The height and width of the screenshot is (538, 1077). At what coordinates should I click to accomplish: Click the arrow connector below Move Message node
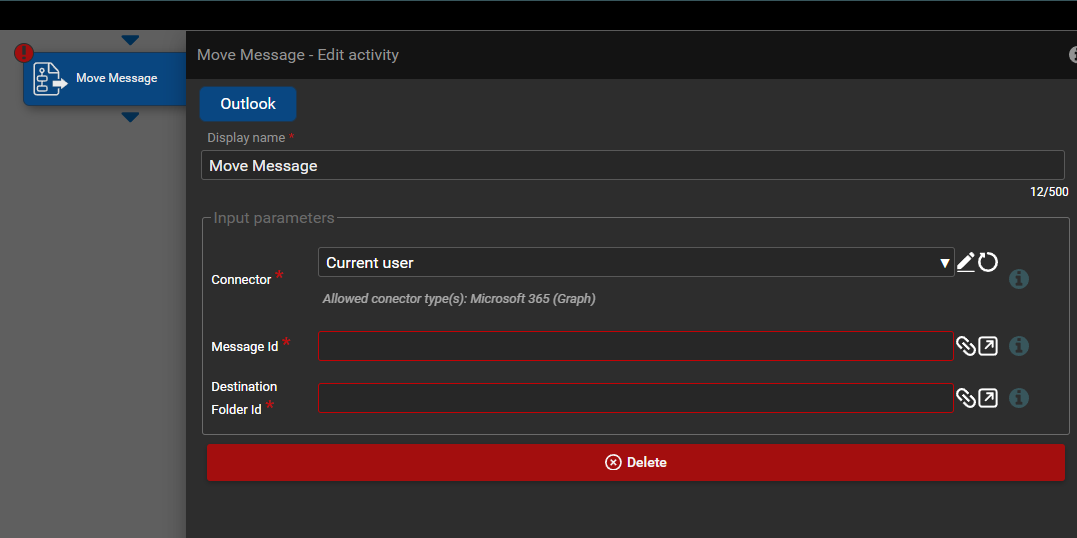point(130,117)
